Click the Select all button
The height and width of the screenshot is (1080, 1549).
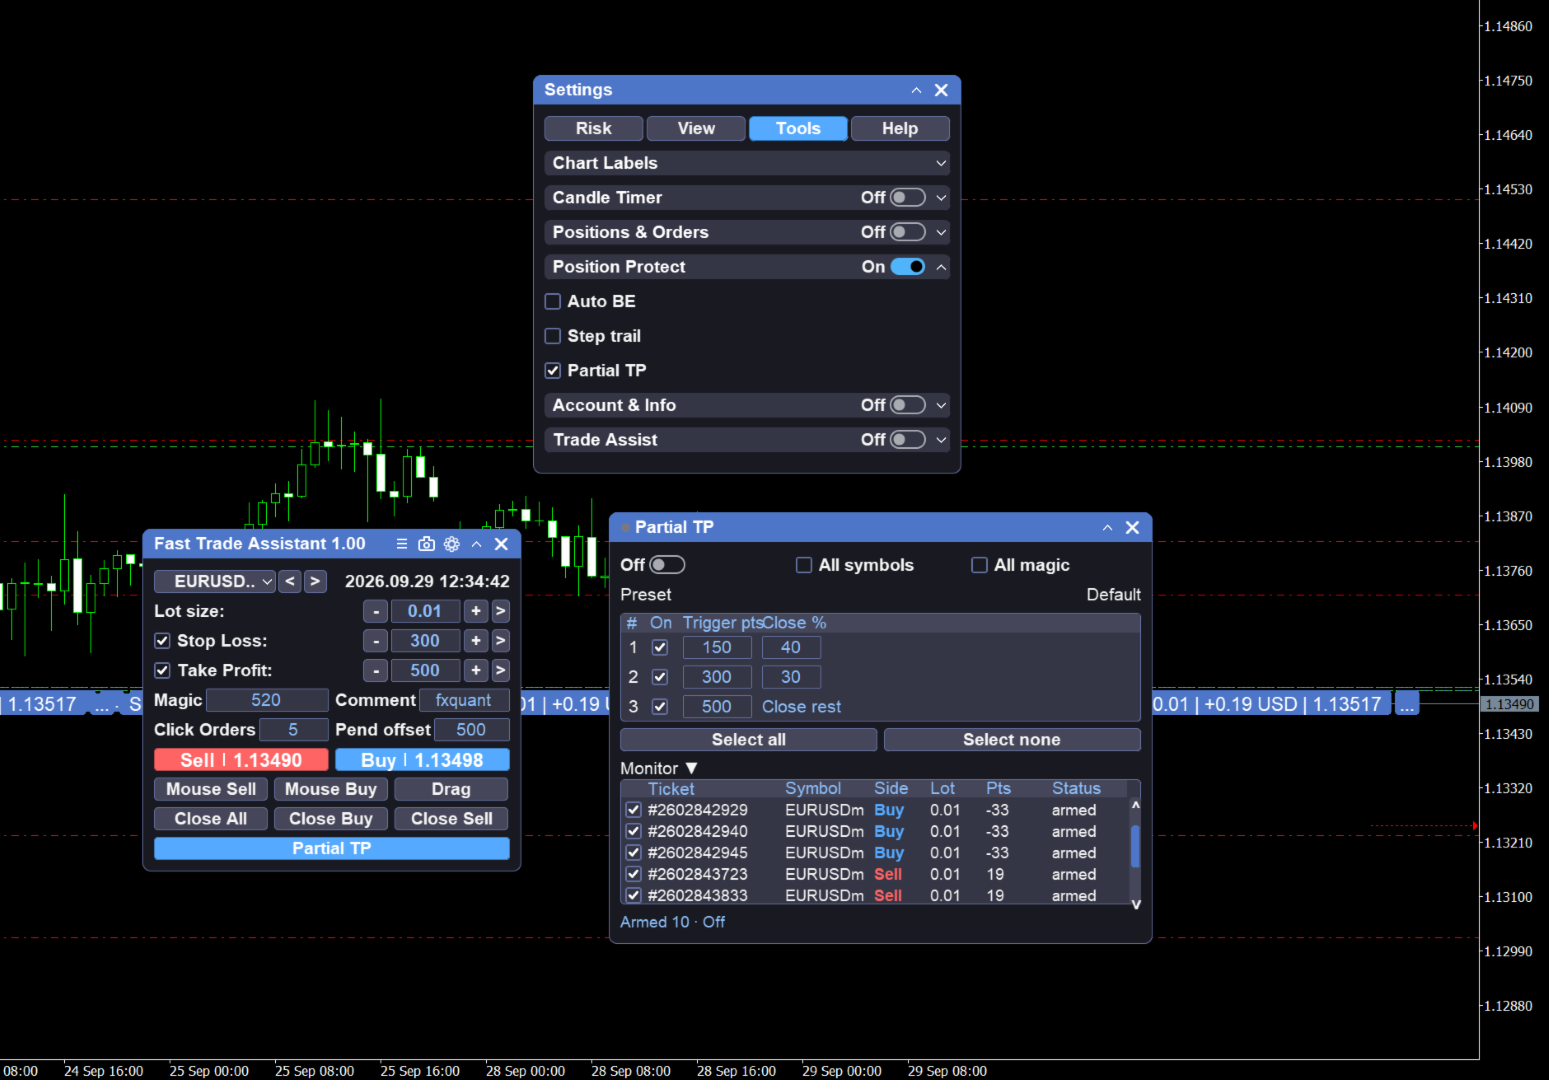pyautogui.click(x=749, y=740)
